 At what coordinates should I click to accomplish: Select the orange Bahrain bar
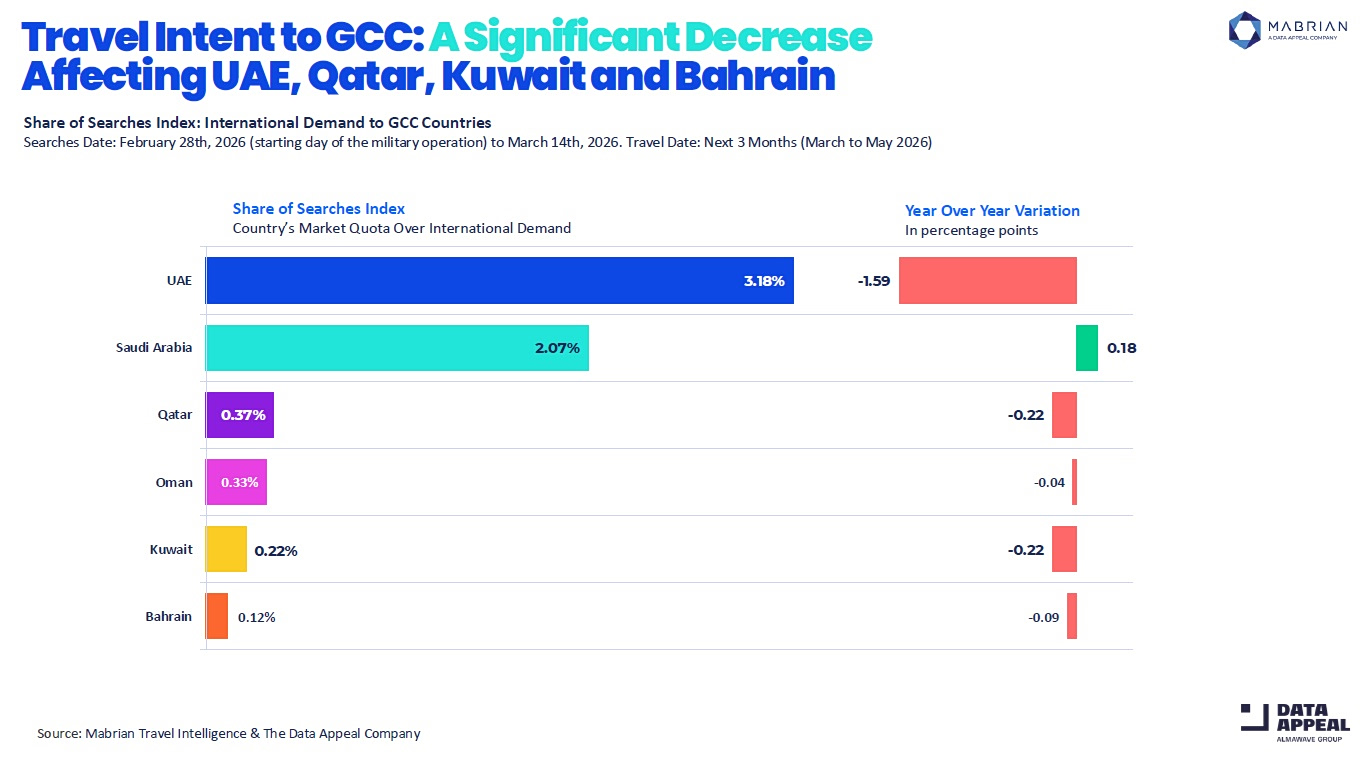217,616
